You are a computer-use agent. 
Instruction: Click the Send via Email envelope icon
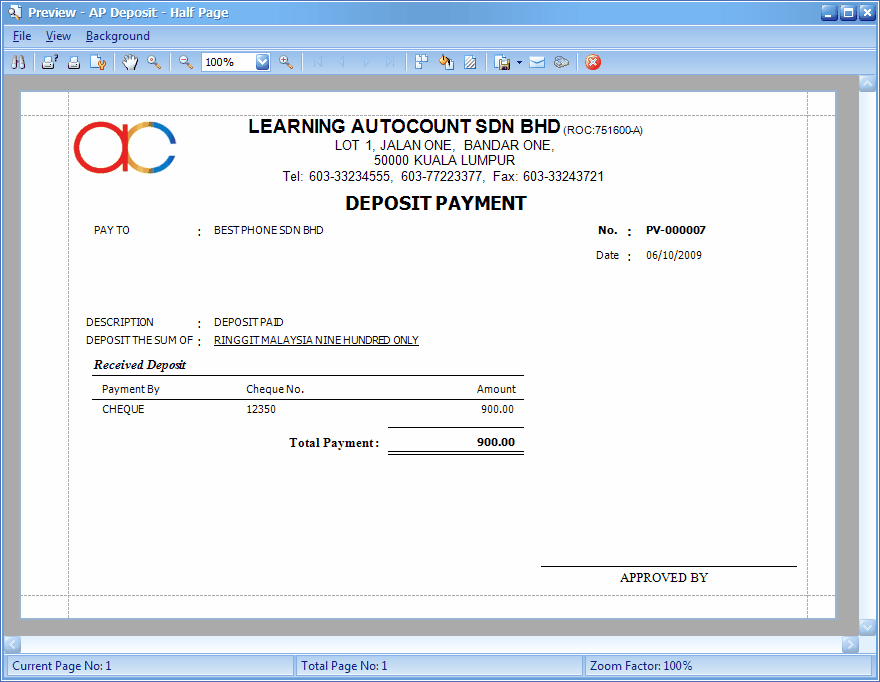click(537, 62)
